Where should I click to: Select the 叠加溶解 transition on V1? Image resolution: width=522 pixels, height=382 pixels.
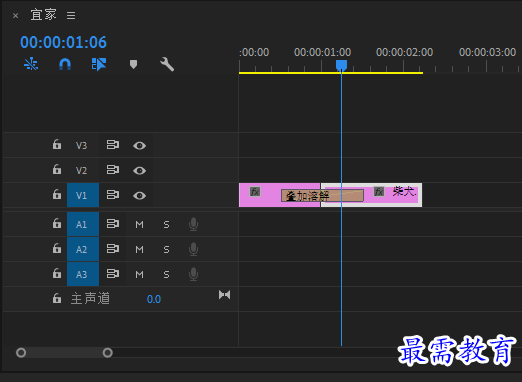[x=322, y=196]
